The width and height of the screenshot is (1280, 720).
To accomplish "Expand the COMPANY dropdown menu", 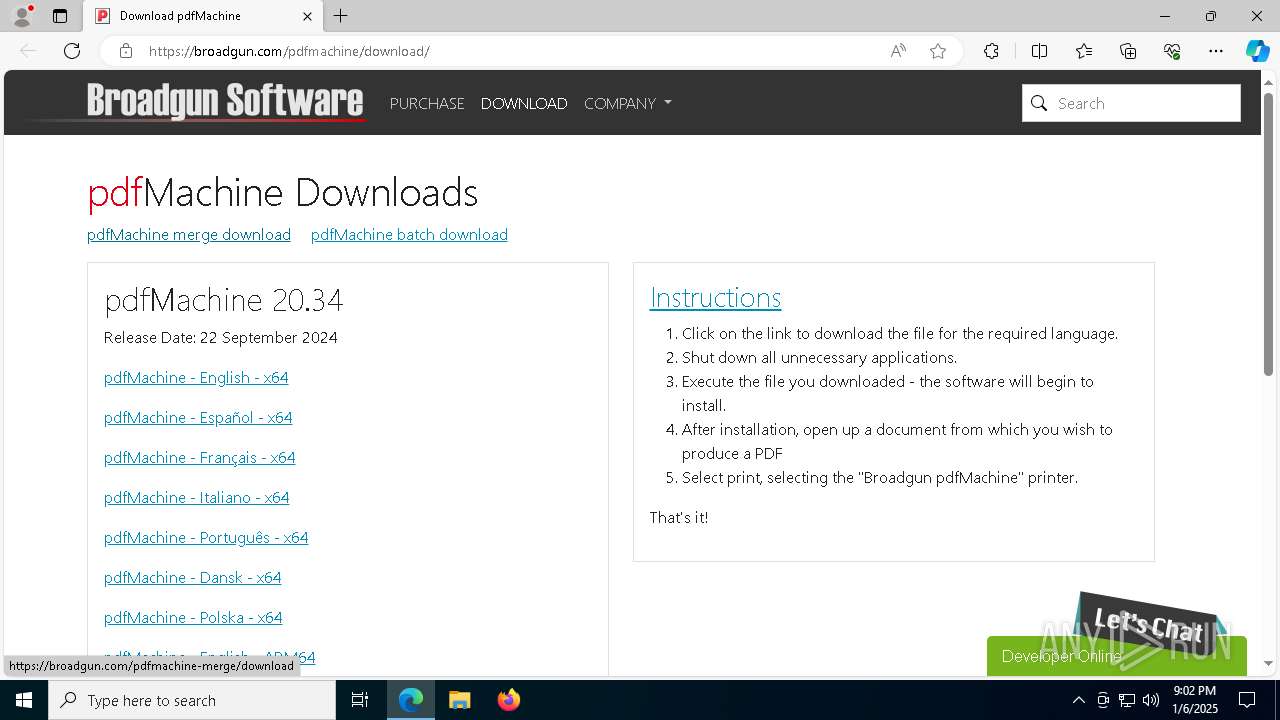I will tap(628, 103).
